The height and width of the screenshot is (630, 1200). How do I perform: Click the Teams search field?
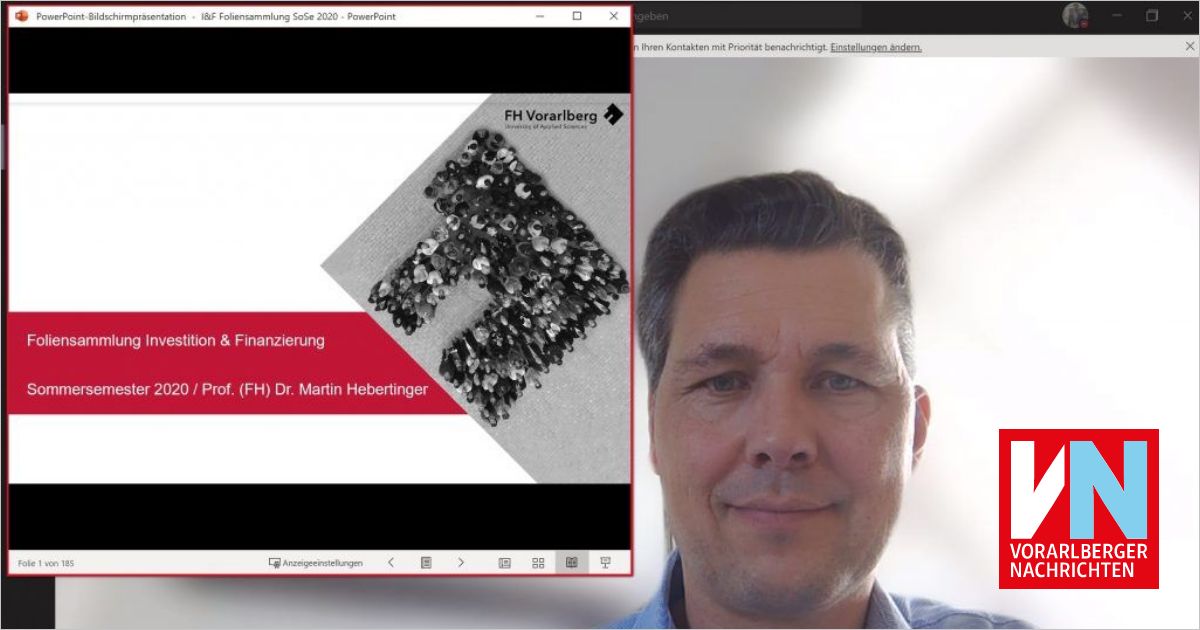[x=750, y=16]
